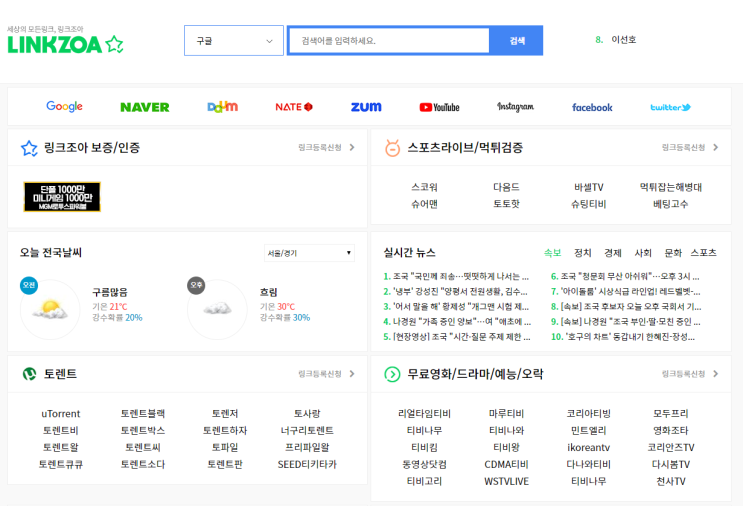The height and width of the screenshot is (506, 743).
Task: Open the Instagram logo link
Action: [515, 107]
